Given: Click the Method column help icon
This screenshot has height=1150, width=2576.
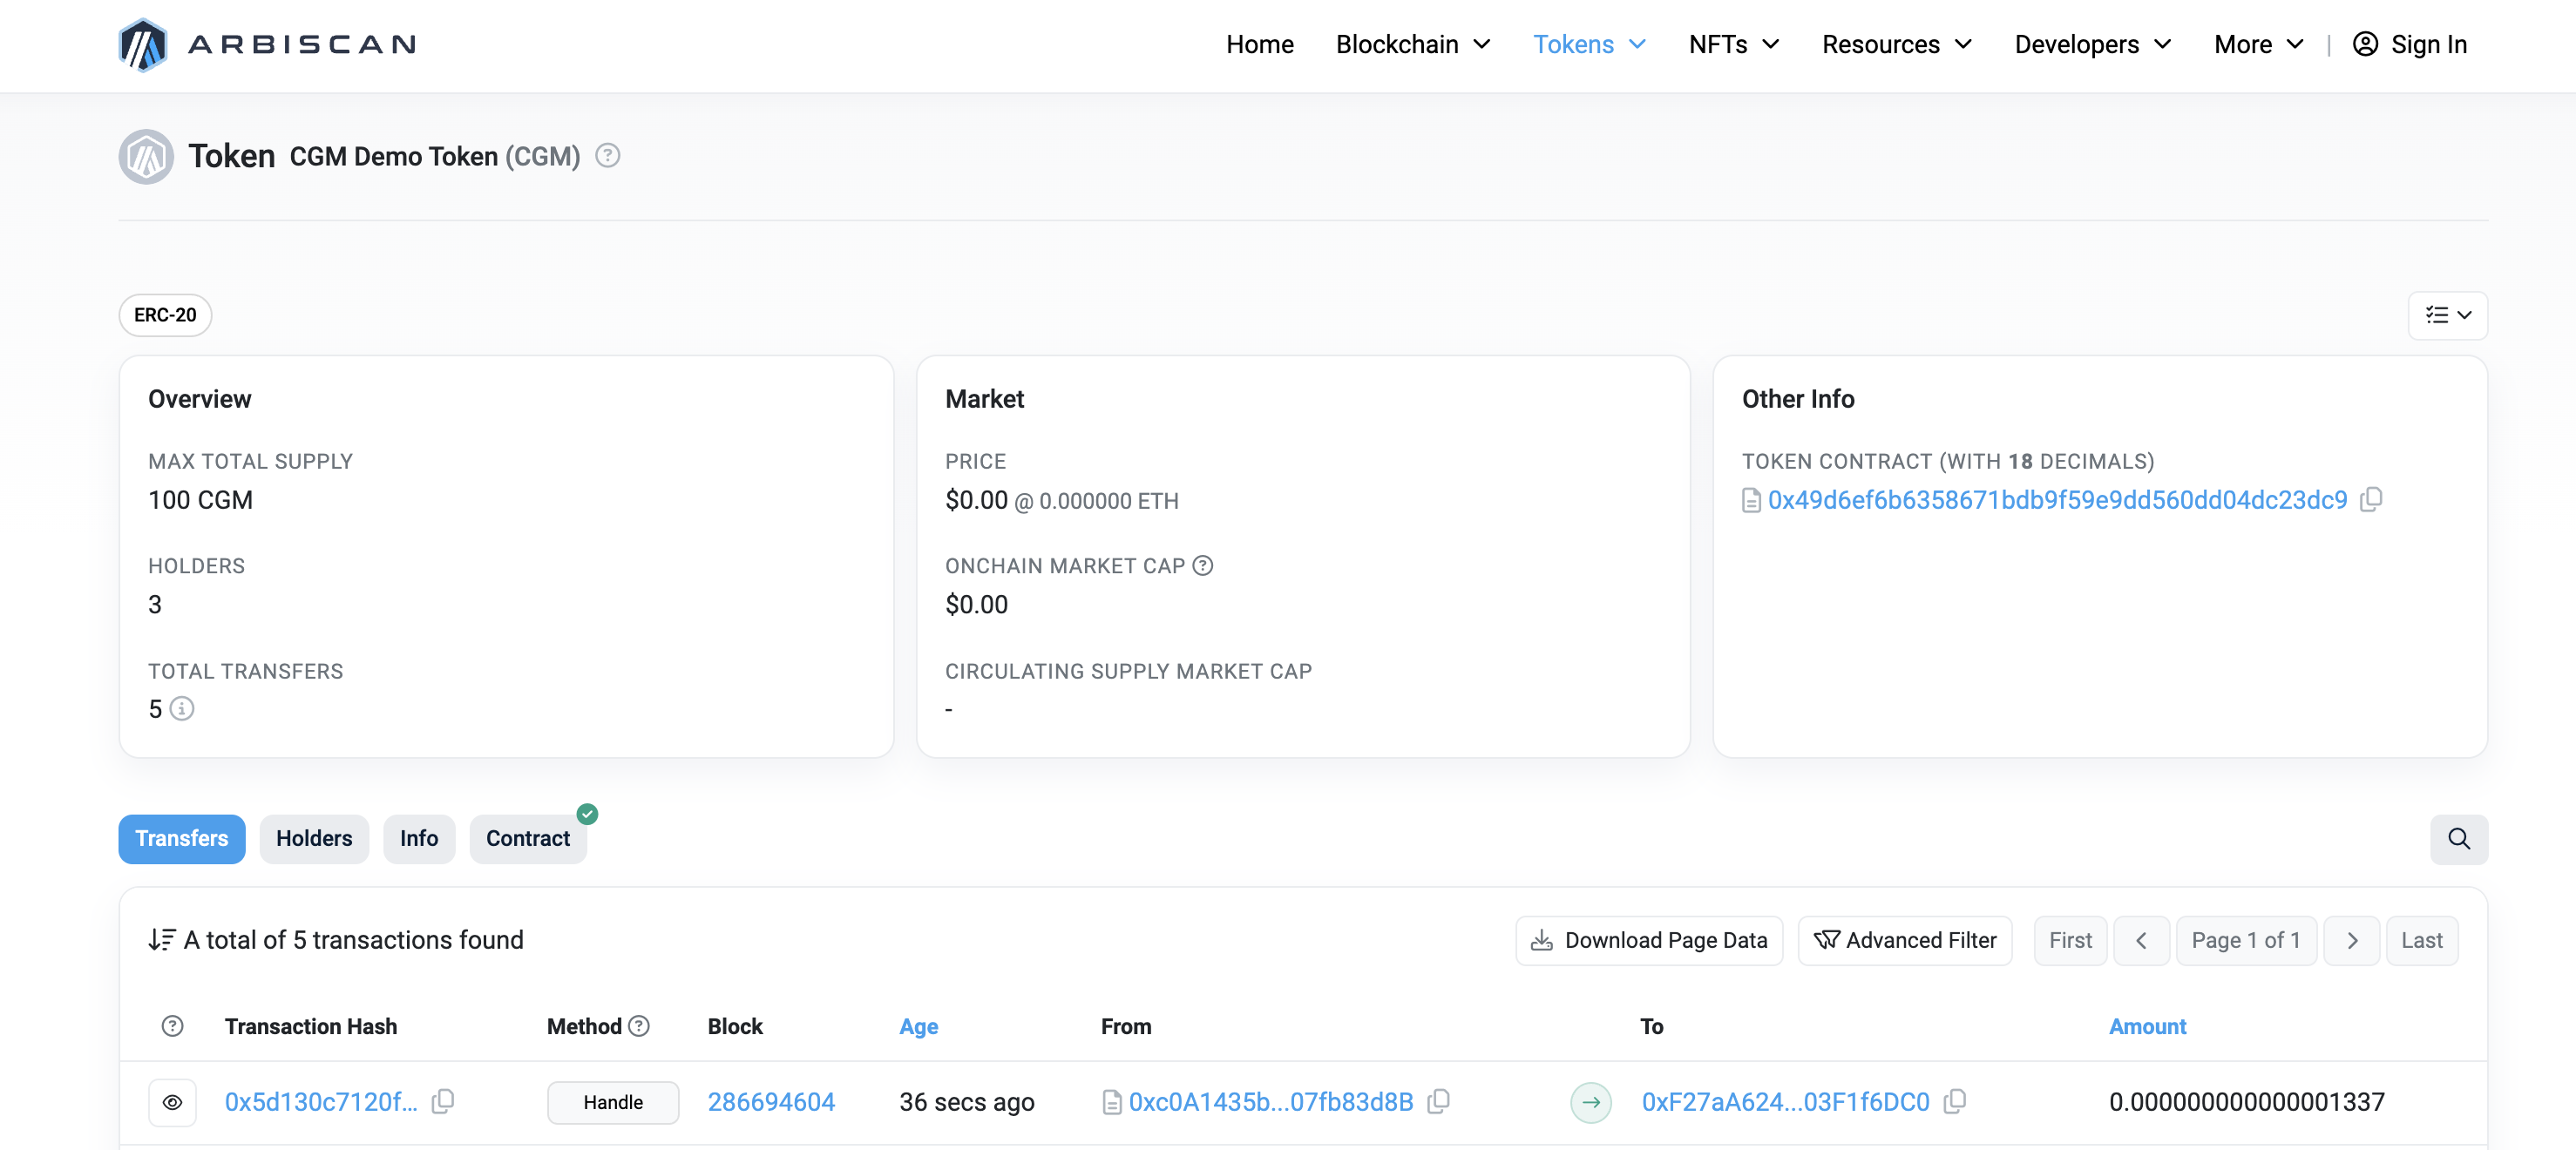Looking at the screenshot, I should [639, 1026].
